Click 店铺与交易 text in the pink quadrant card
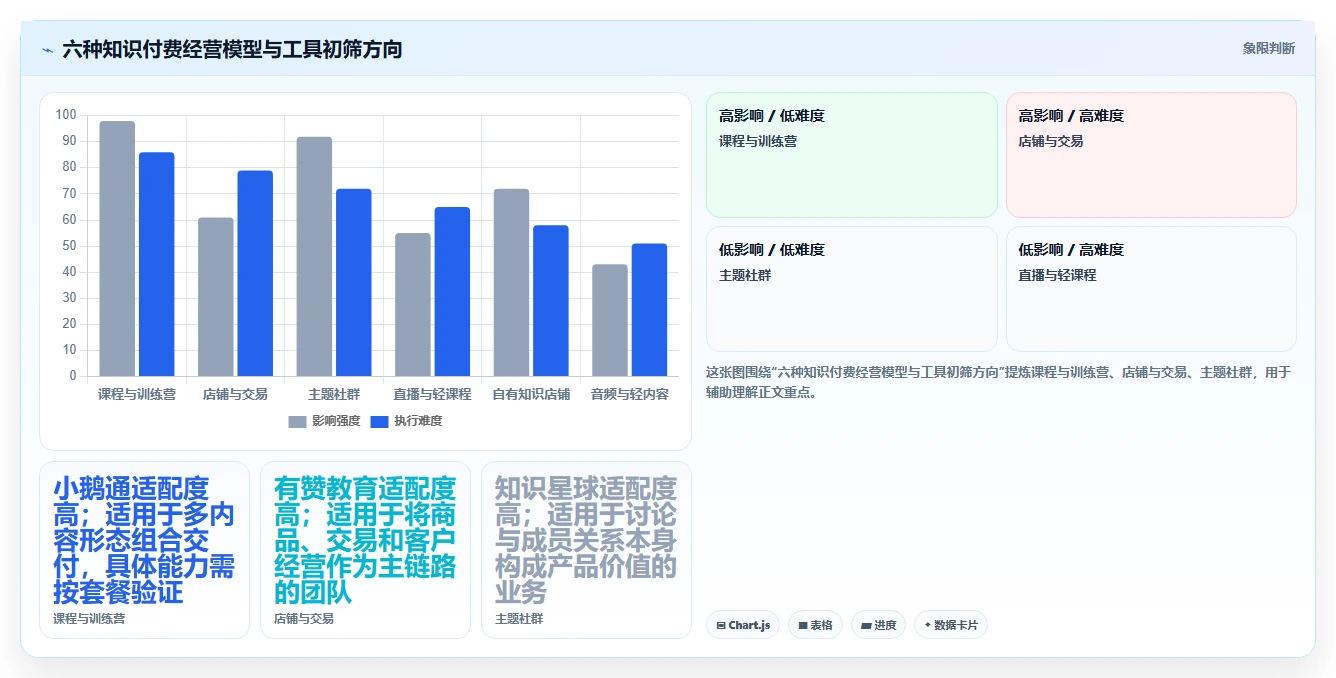The width and height of the screenshot is (1336, 678). (x=1051, y=141)
